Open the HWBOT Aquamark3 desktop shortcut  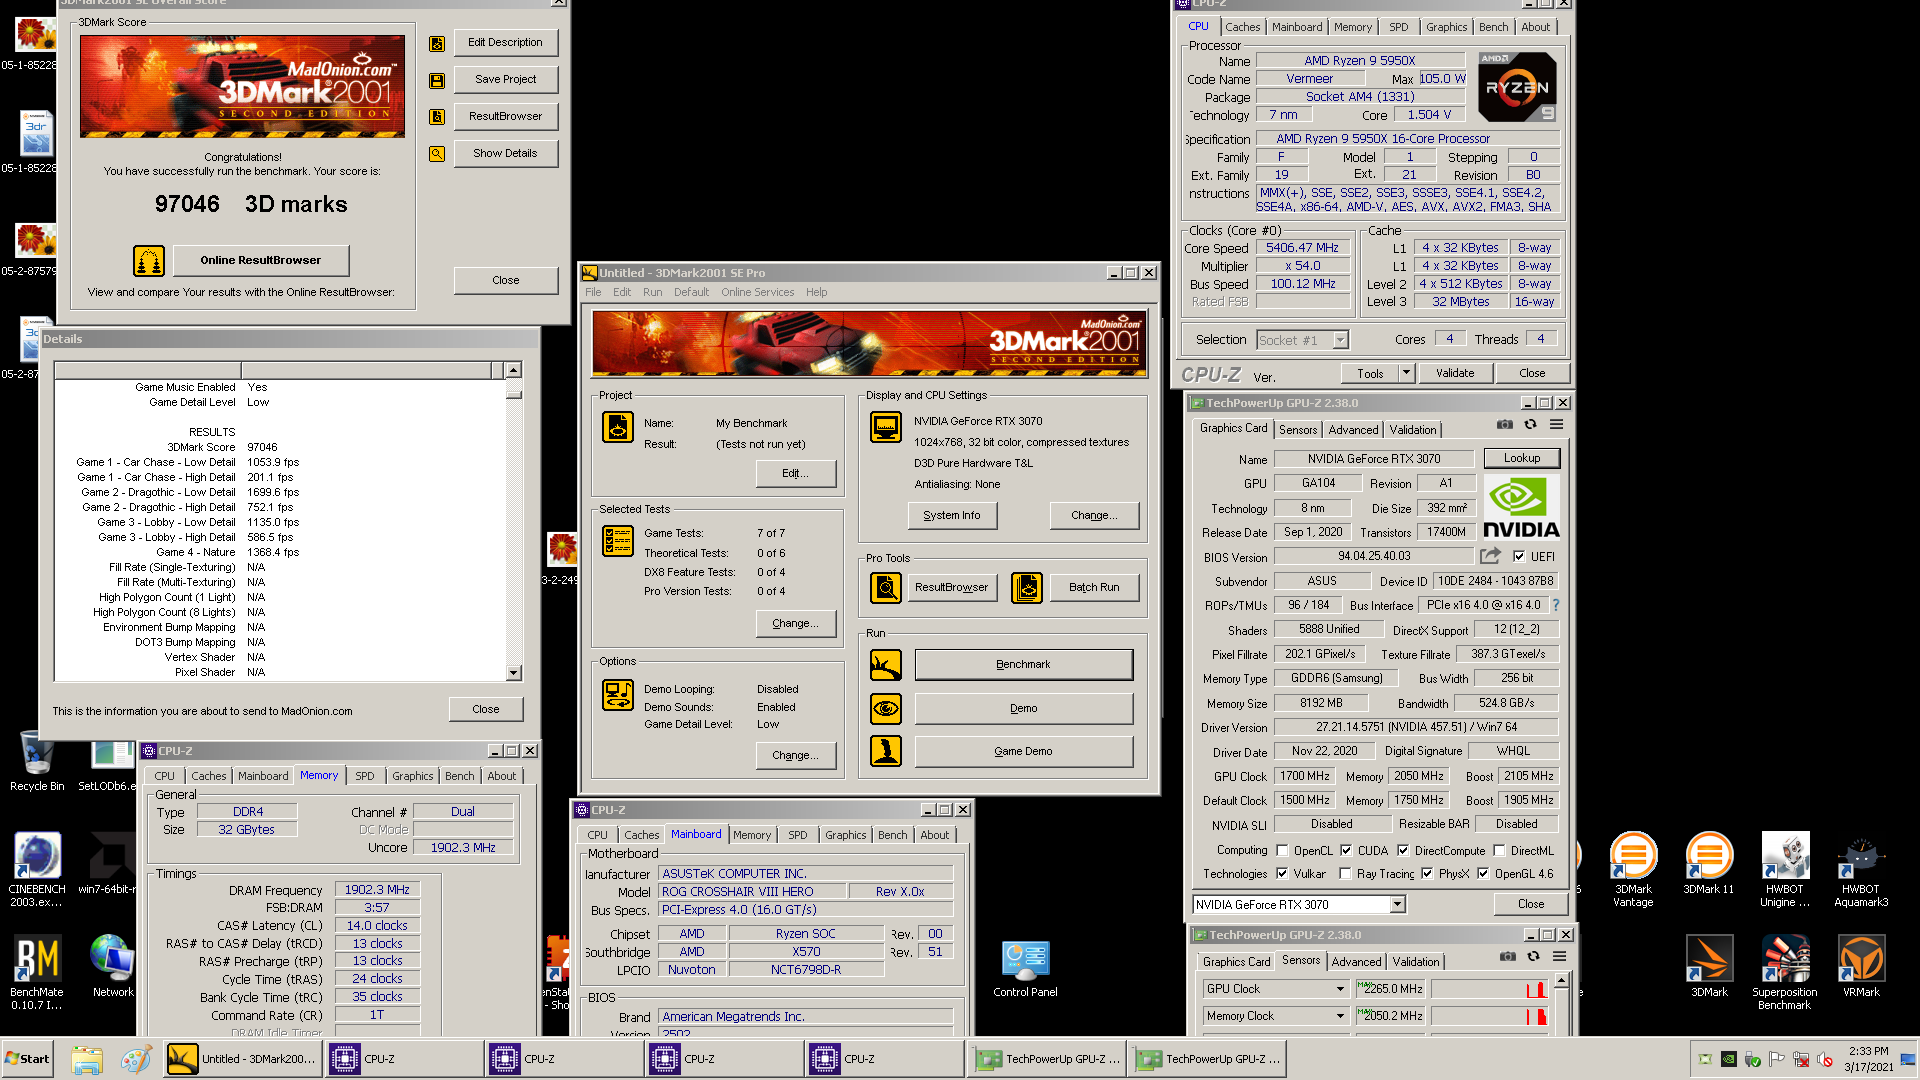tap(1861, 870)
